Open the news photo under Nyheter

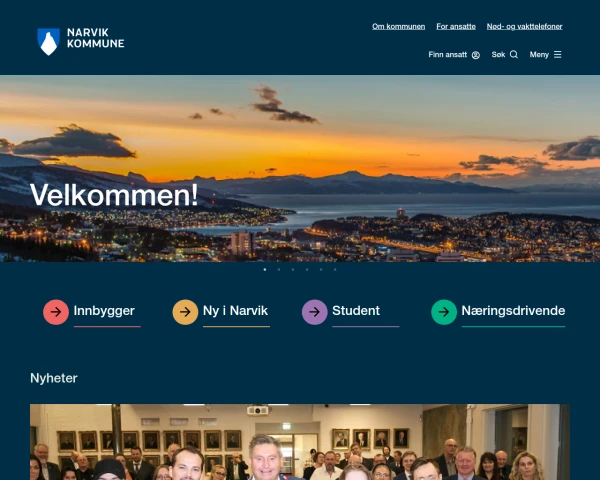[x=300, y=442]
